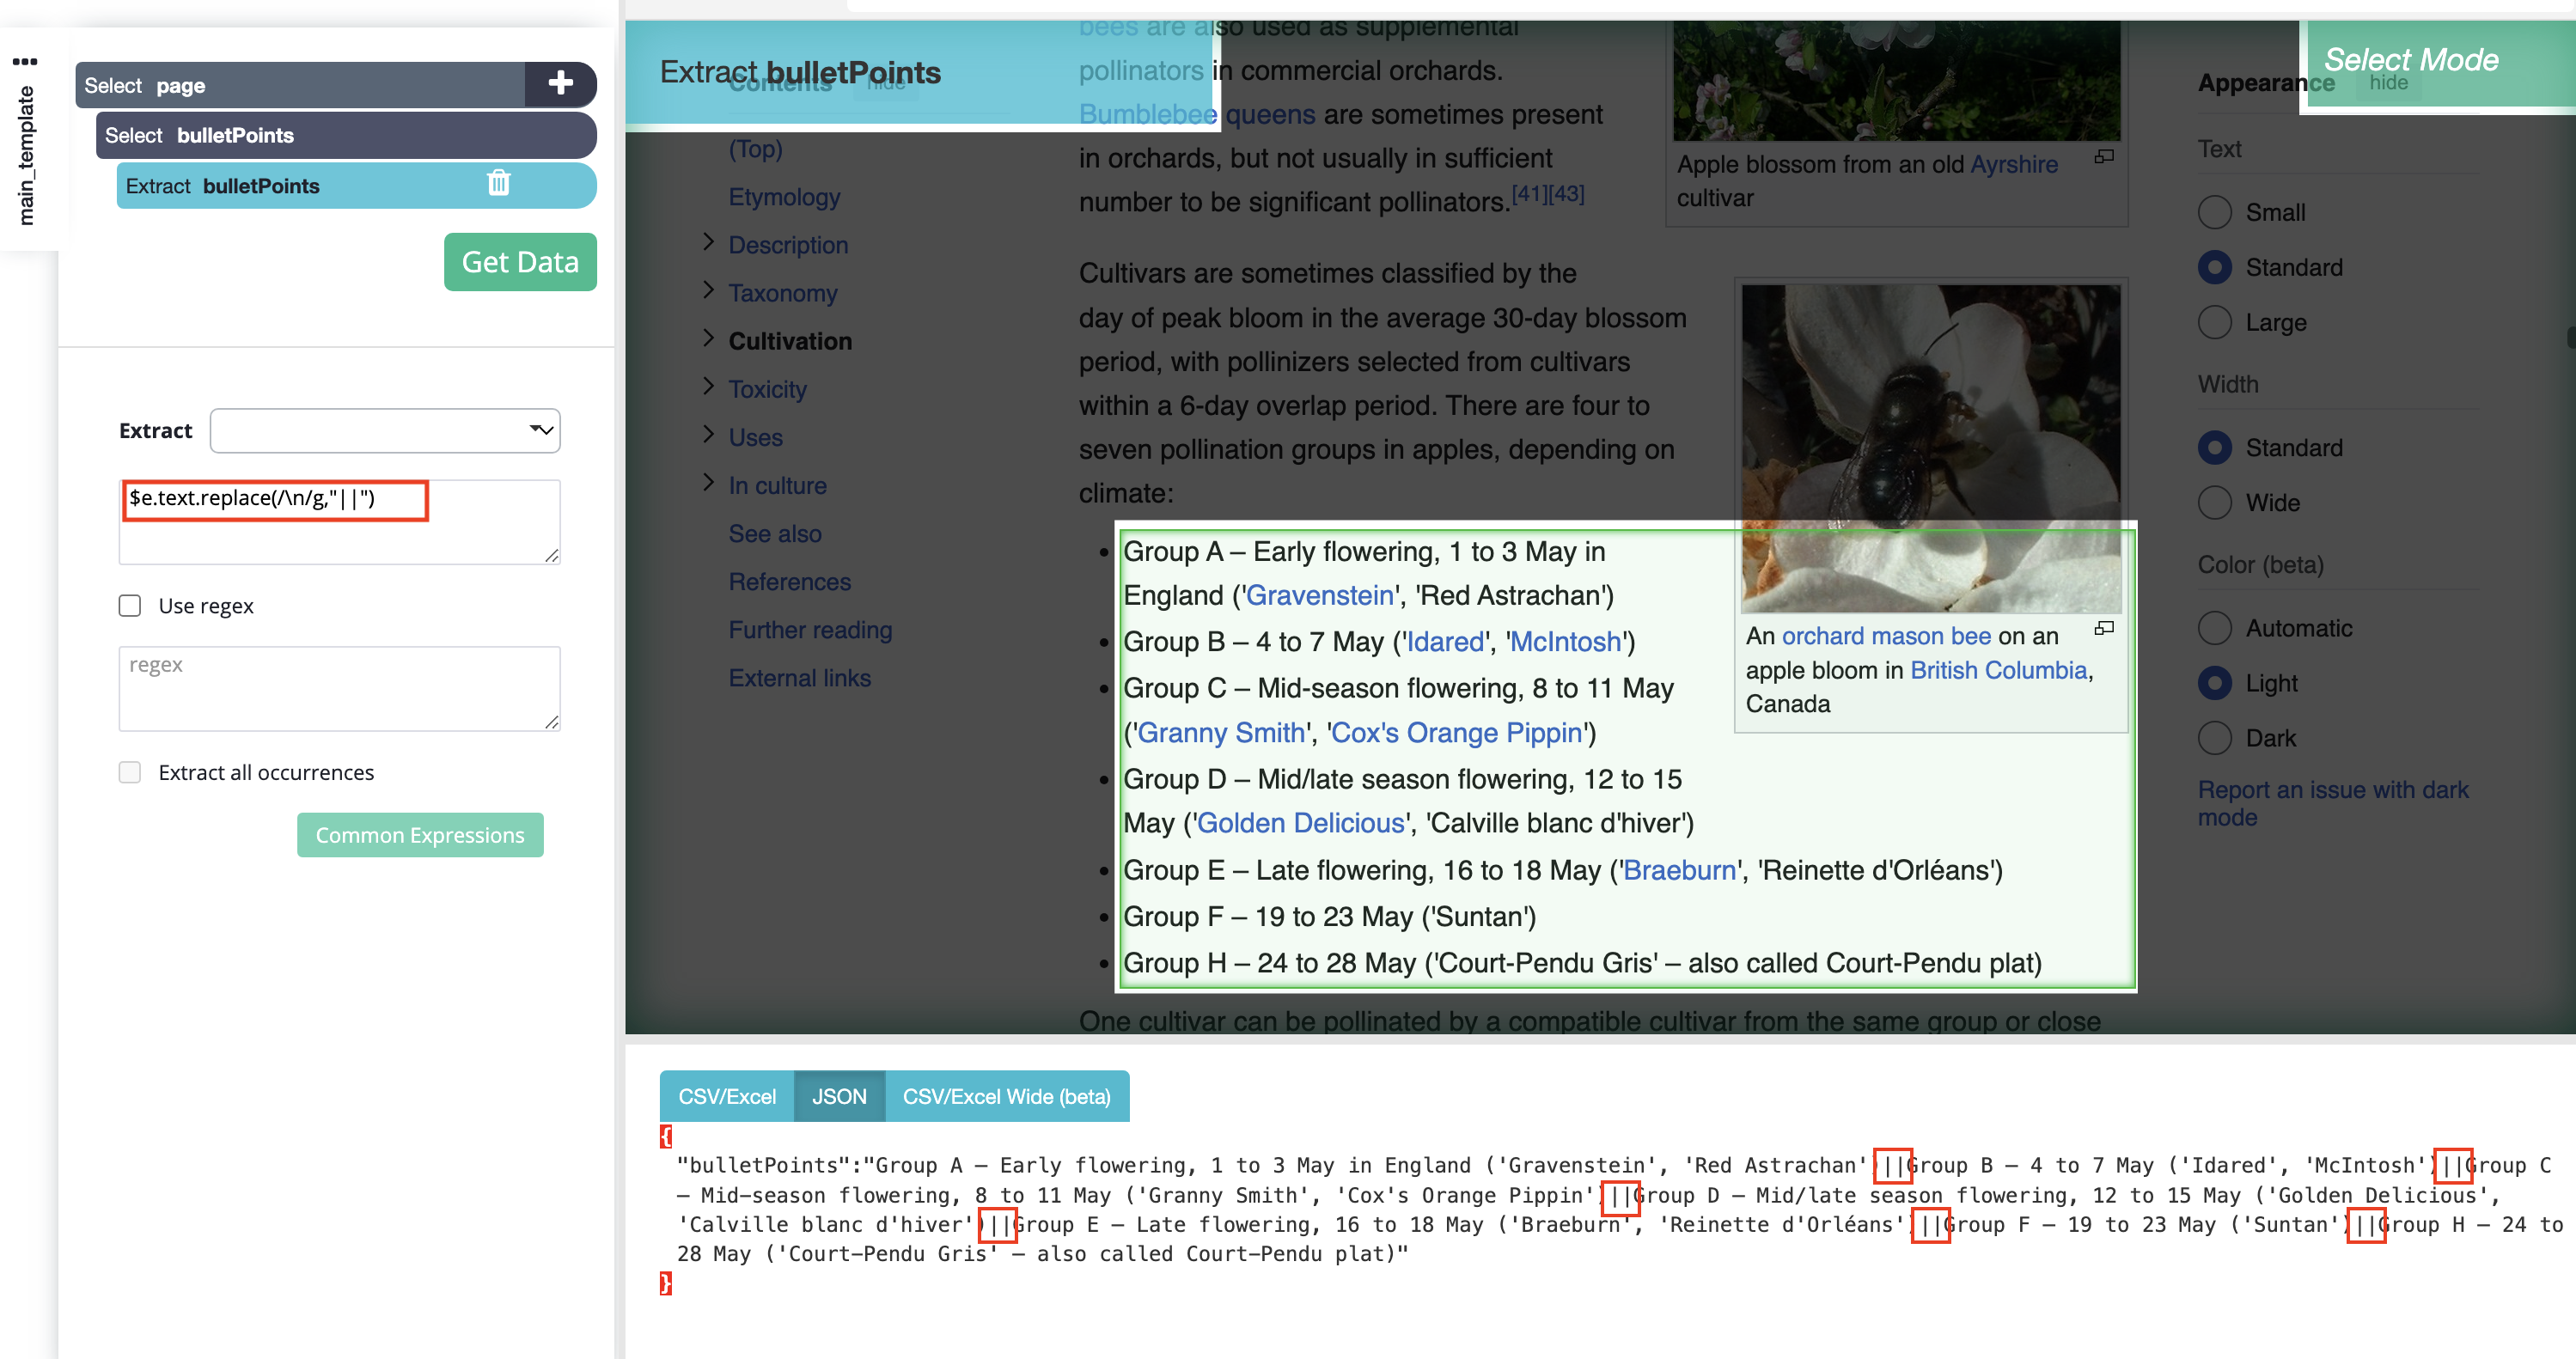Switch to the JSON tab
The height and width of the screenshot is (1359, 2576).
(x=839, y=1096)
